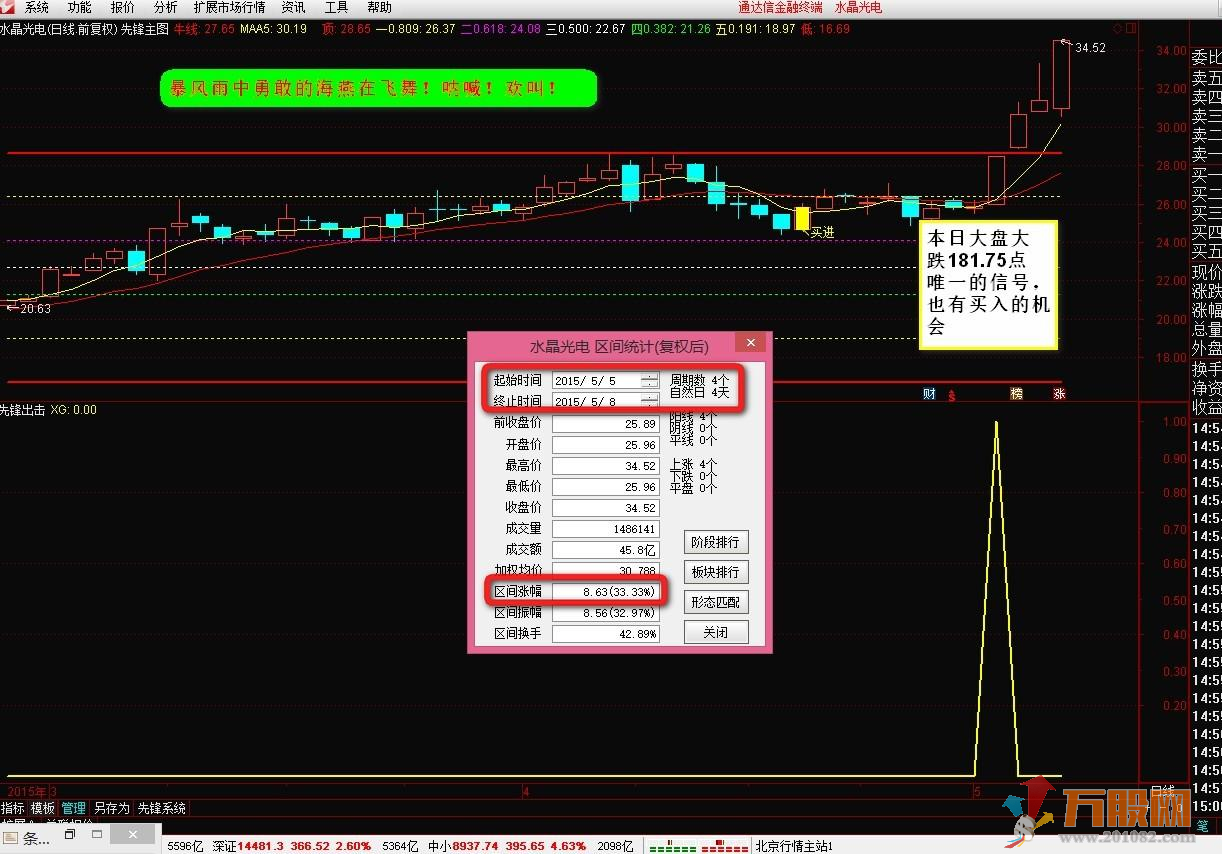Open the 分析 menu
Image resolution: width=1222 pixels, height=854 pixels.
(x=165, y=7)
